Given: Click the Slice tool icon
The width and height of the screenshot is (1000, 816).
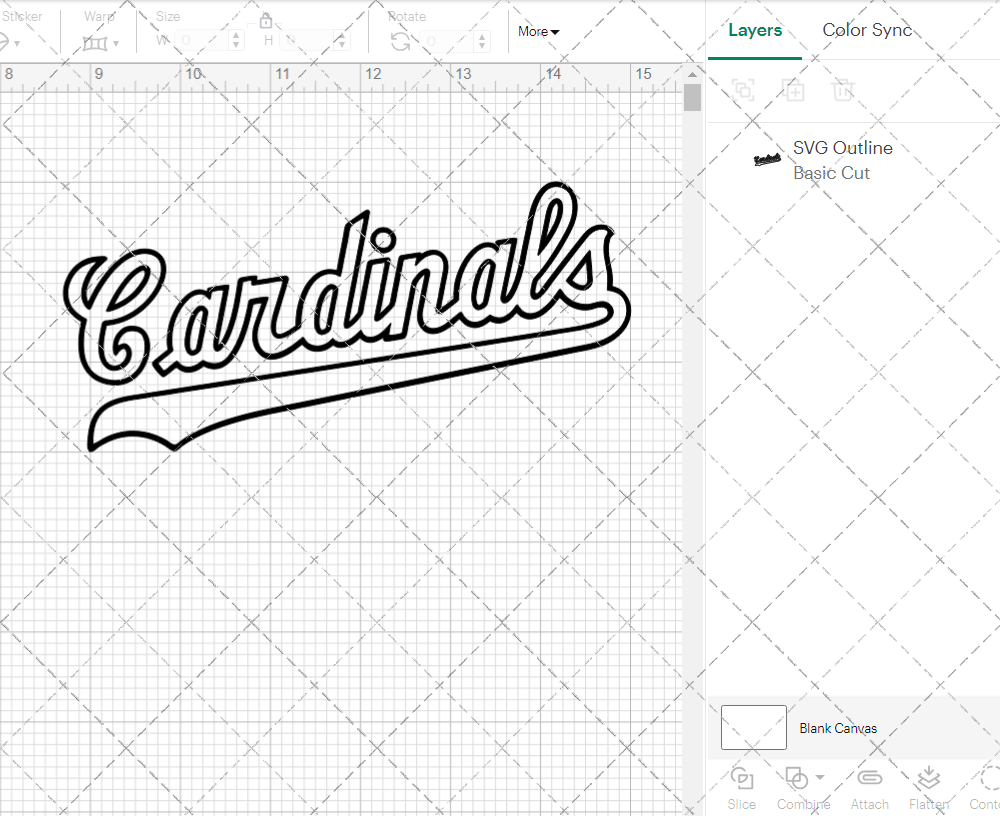Looking at the screenshot, I should [741, 778].
